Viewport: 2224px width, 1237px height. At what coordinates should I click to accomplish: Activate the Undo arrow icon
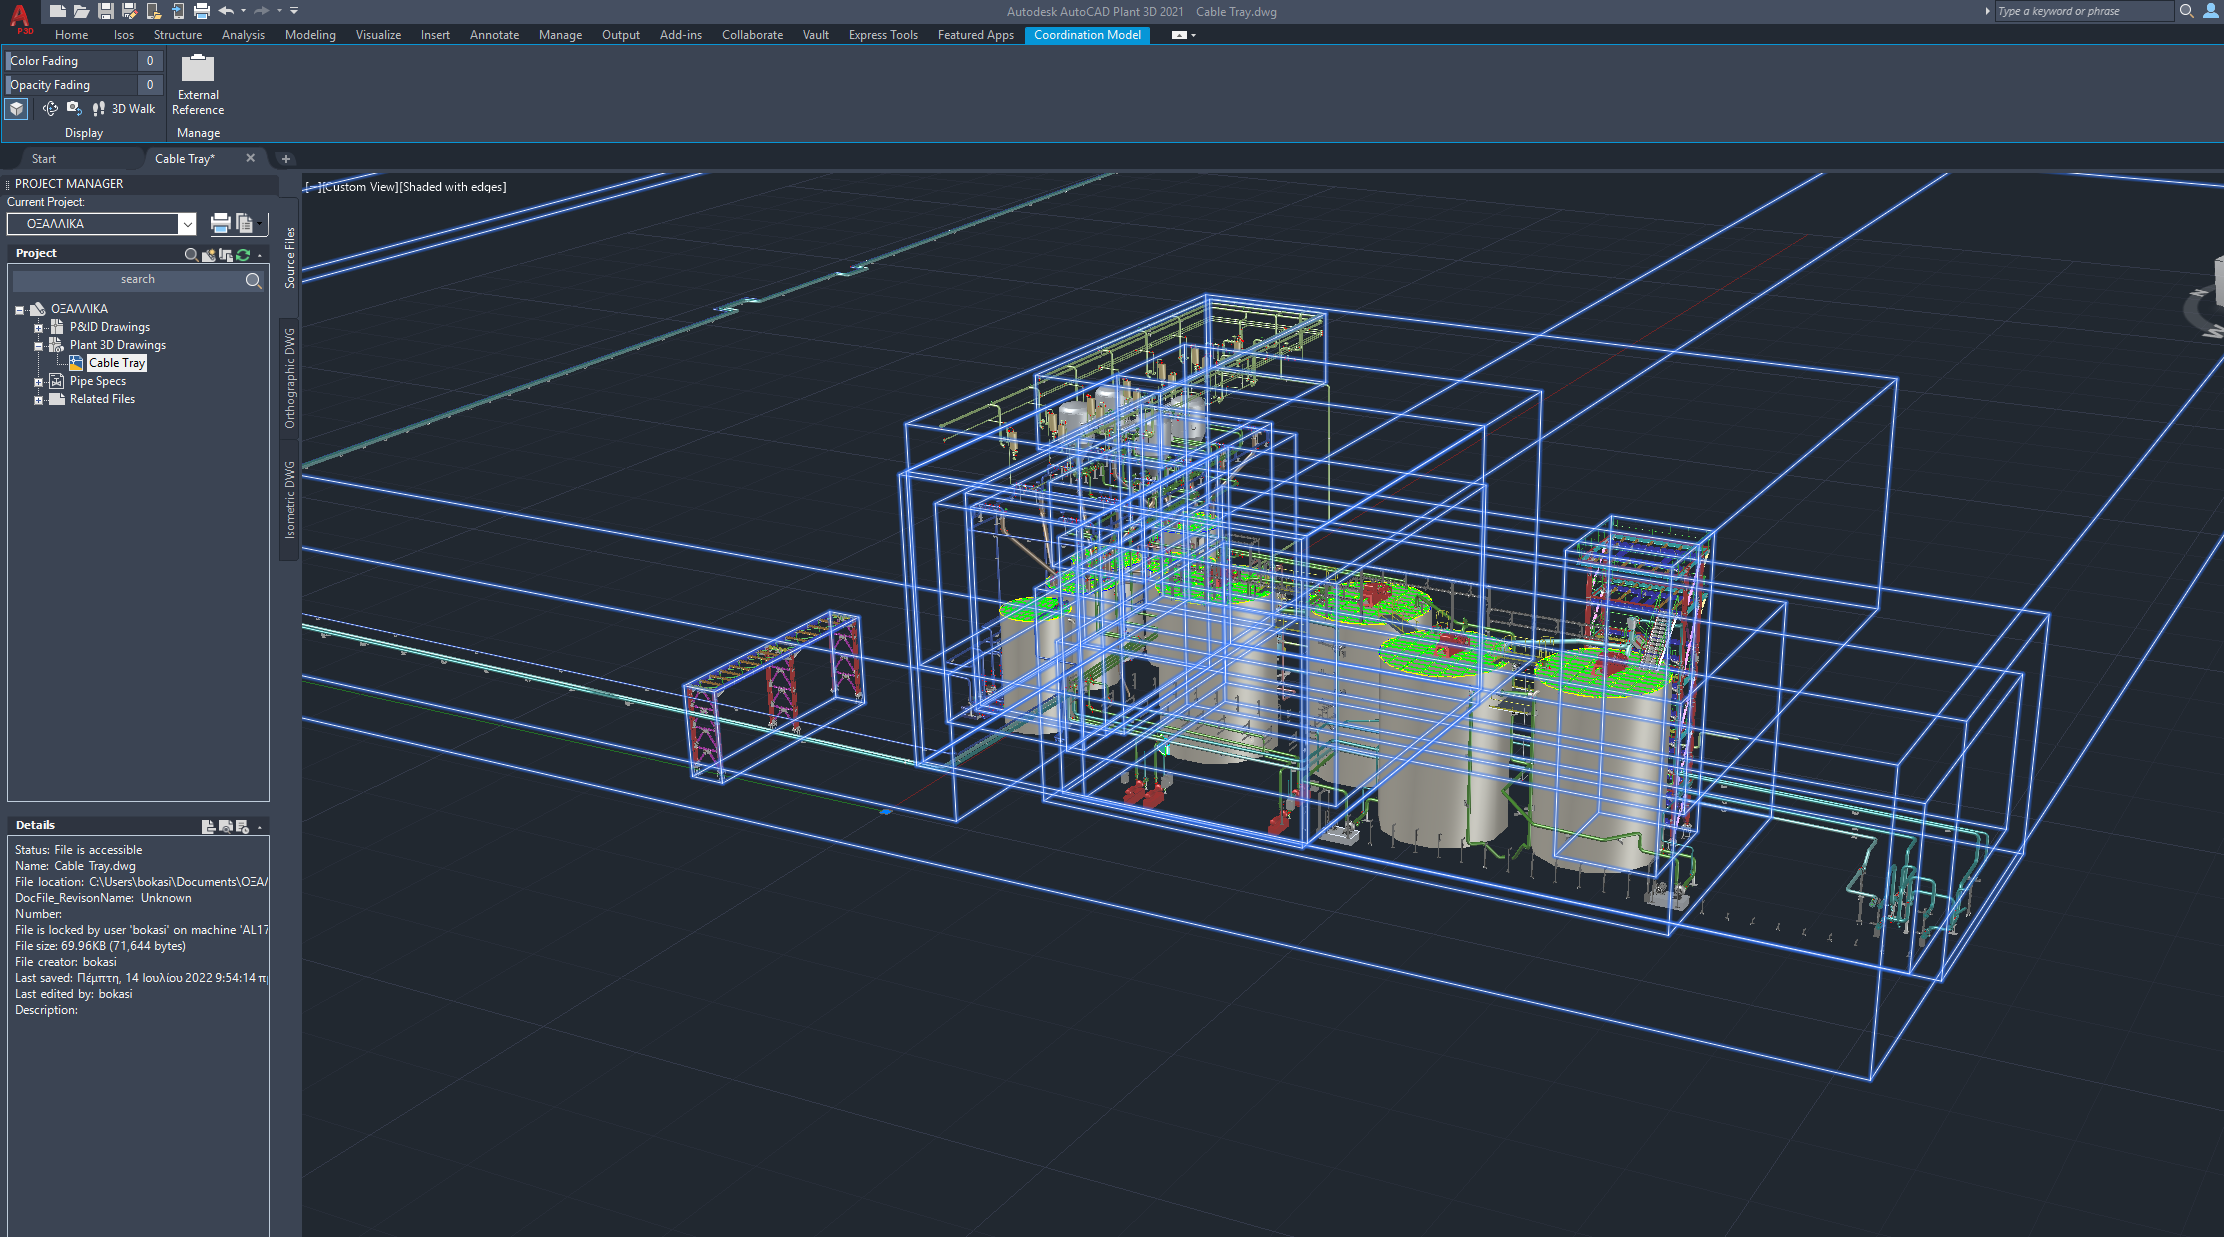point(227,11)
